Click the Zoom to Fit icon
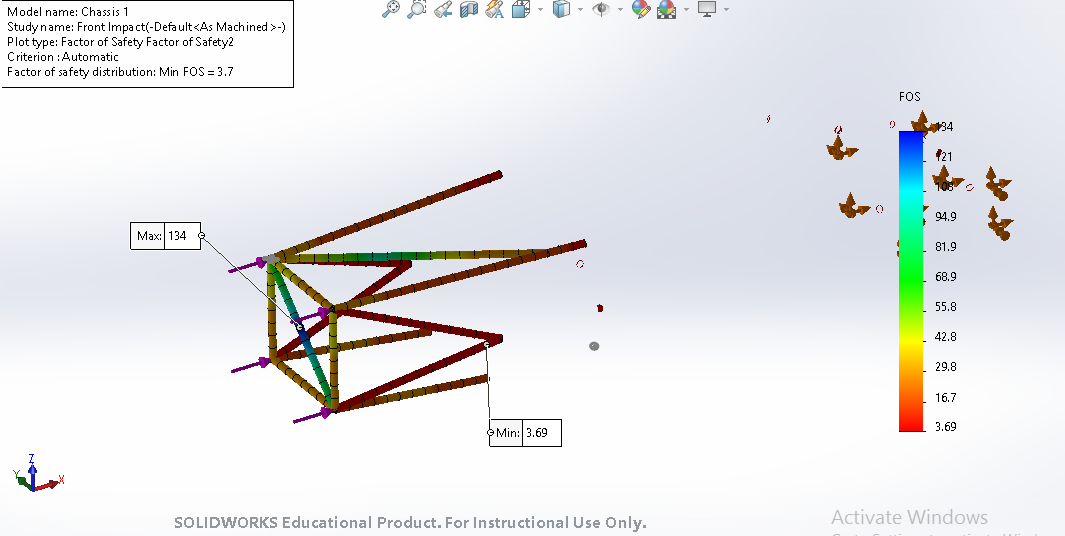The width and height of the screenshot is (1065, 536). (391, 9)
